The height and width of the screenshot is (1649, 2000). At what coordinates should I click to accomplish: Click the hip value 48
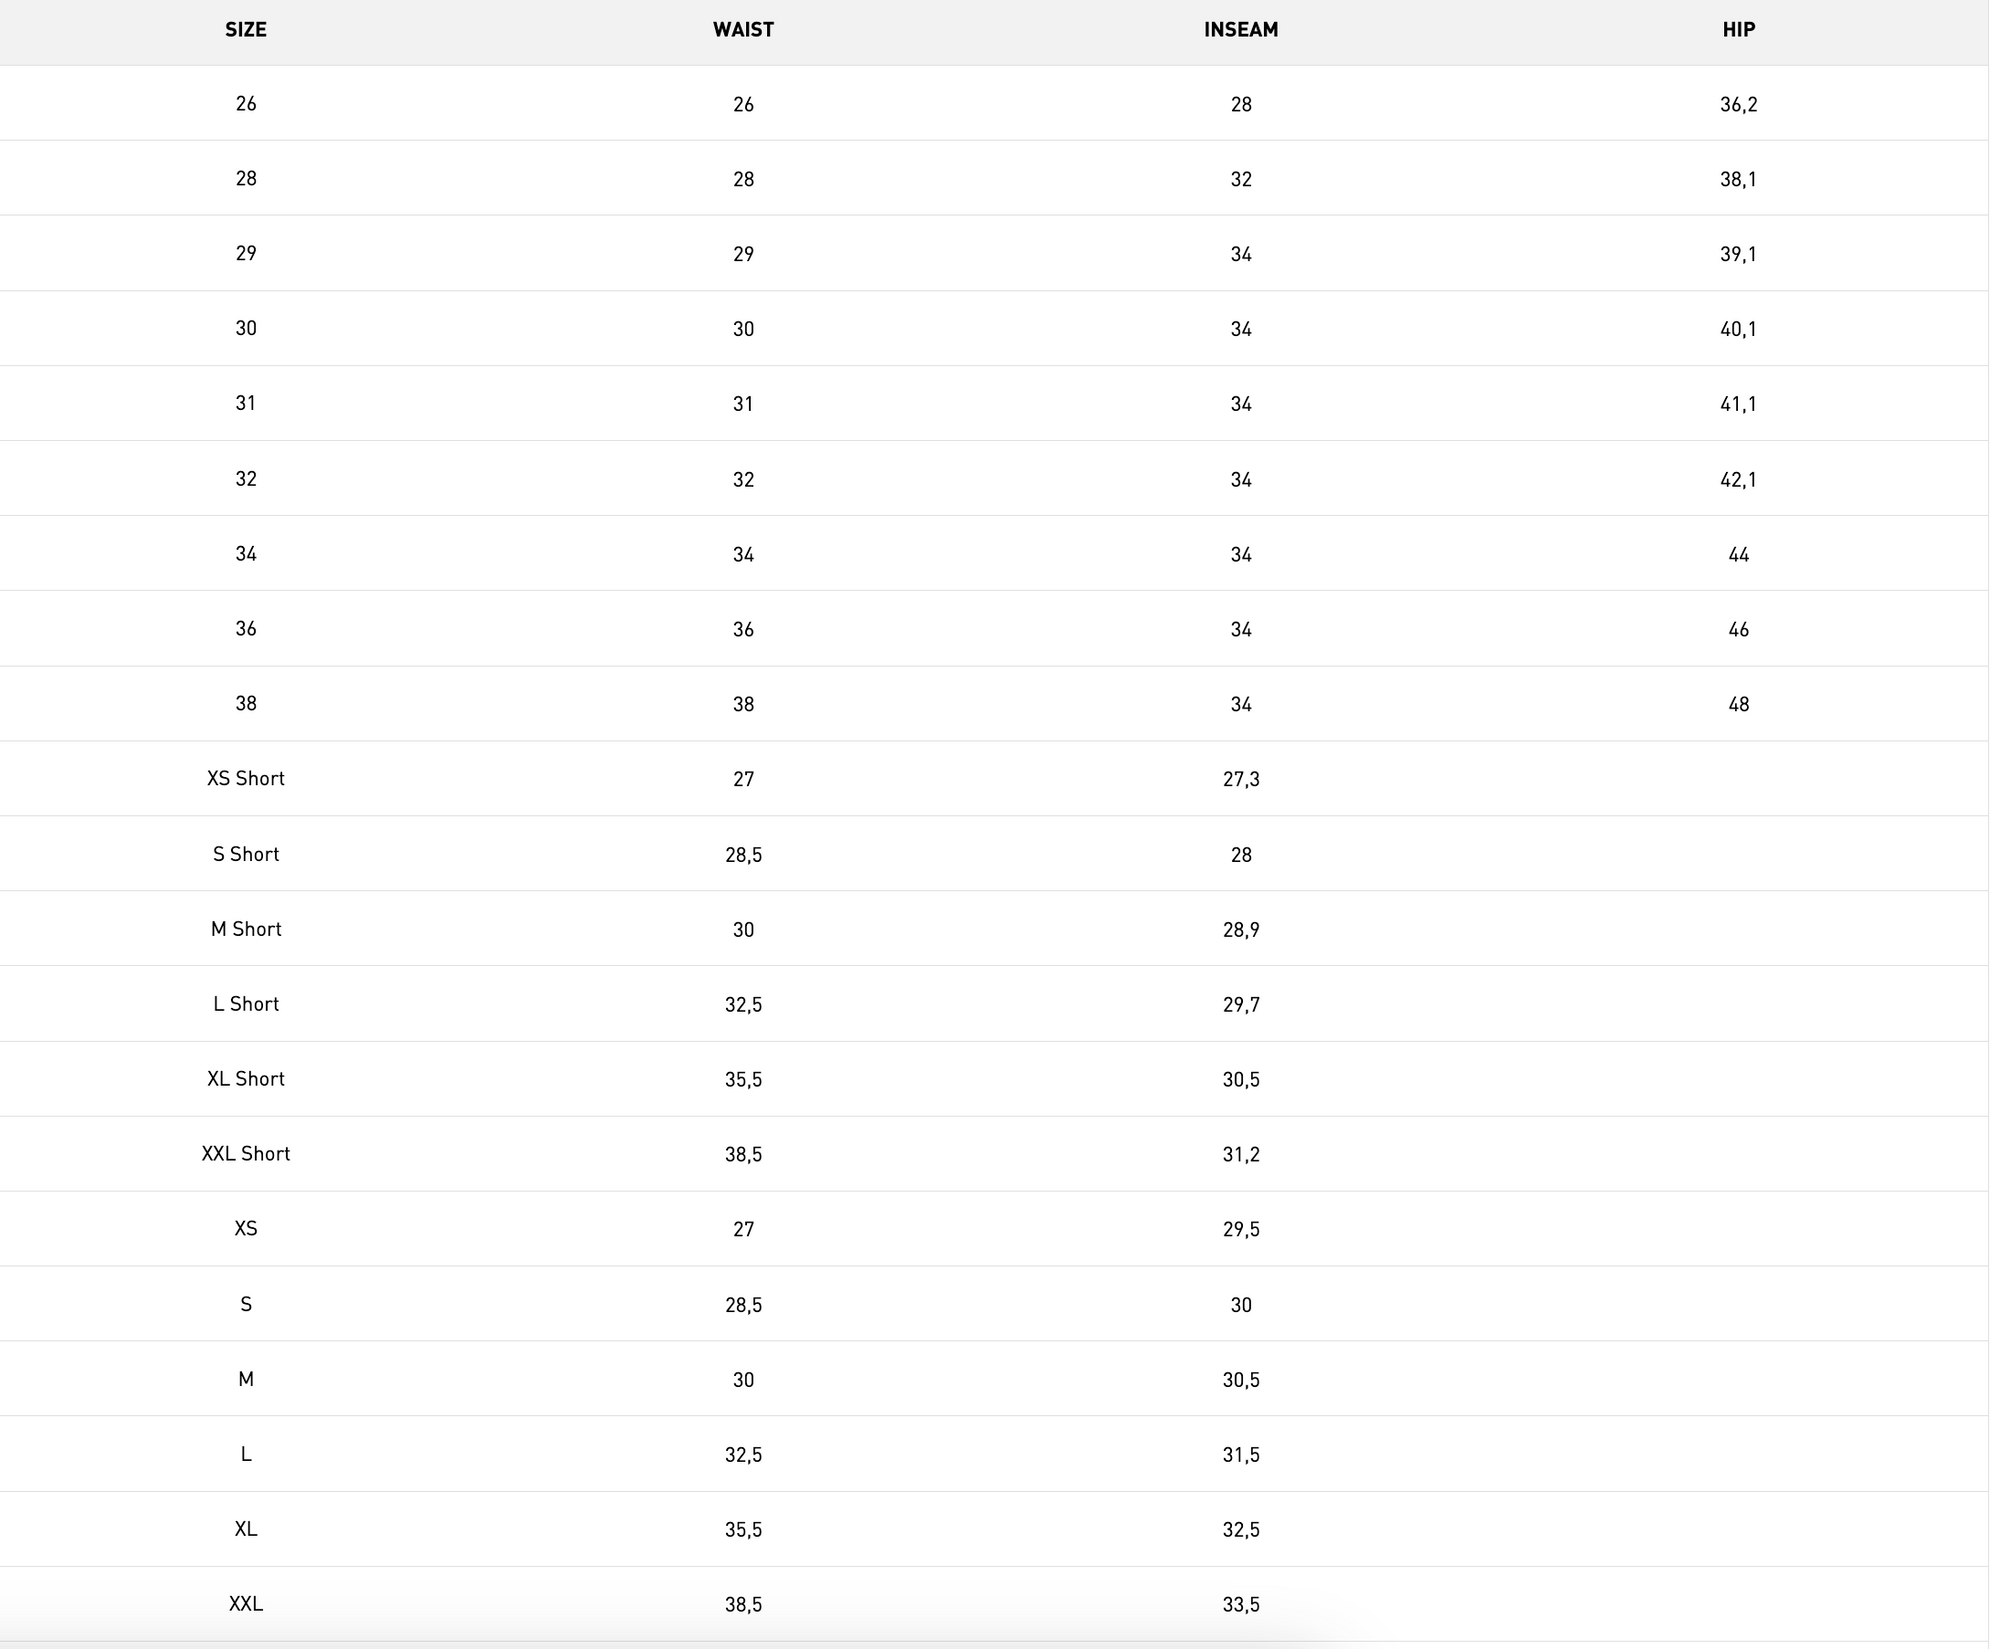(x=1738, y=705)
